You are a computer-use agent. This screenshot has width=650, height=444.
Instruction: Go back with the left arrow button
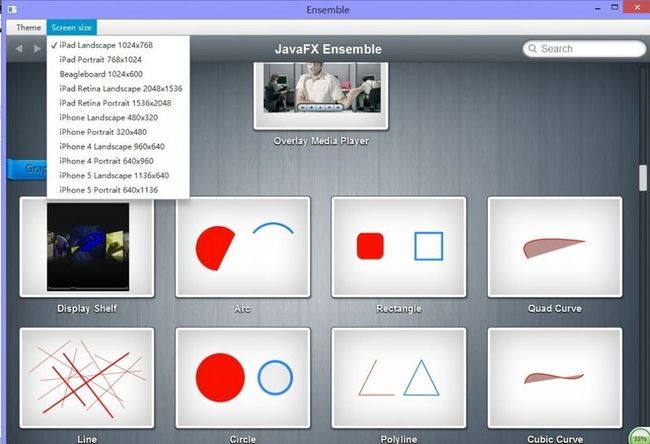pyautogui.click(x=19, y=49)
